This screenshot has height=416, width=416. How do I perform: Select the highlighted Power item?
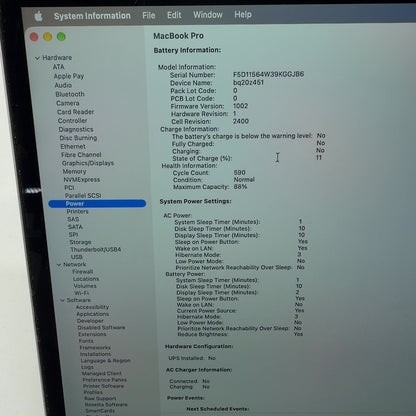point(97,204)
